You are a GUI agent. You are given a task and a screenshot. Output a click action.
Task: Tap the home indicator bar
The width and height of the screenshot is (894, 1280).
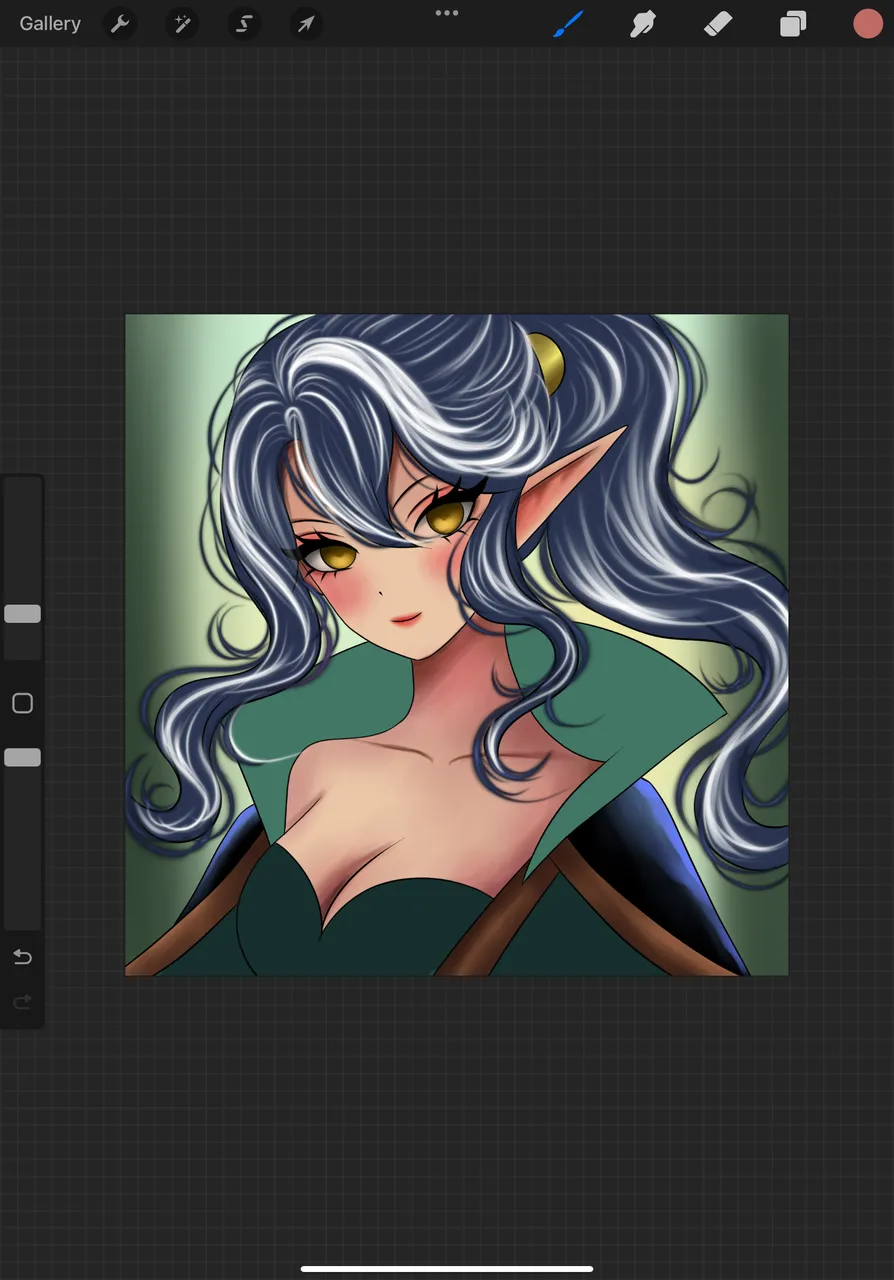[x=447, y=1269]
